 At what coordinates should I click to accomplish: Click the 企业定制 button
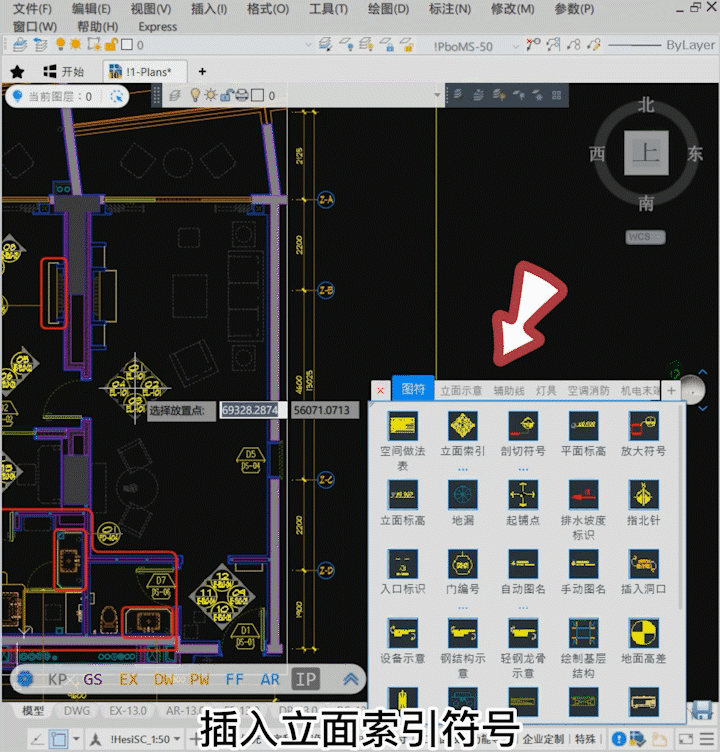pyautogui.click(x=543, y=739)
